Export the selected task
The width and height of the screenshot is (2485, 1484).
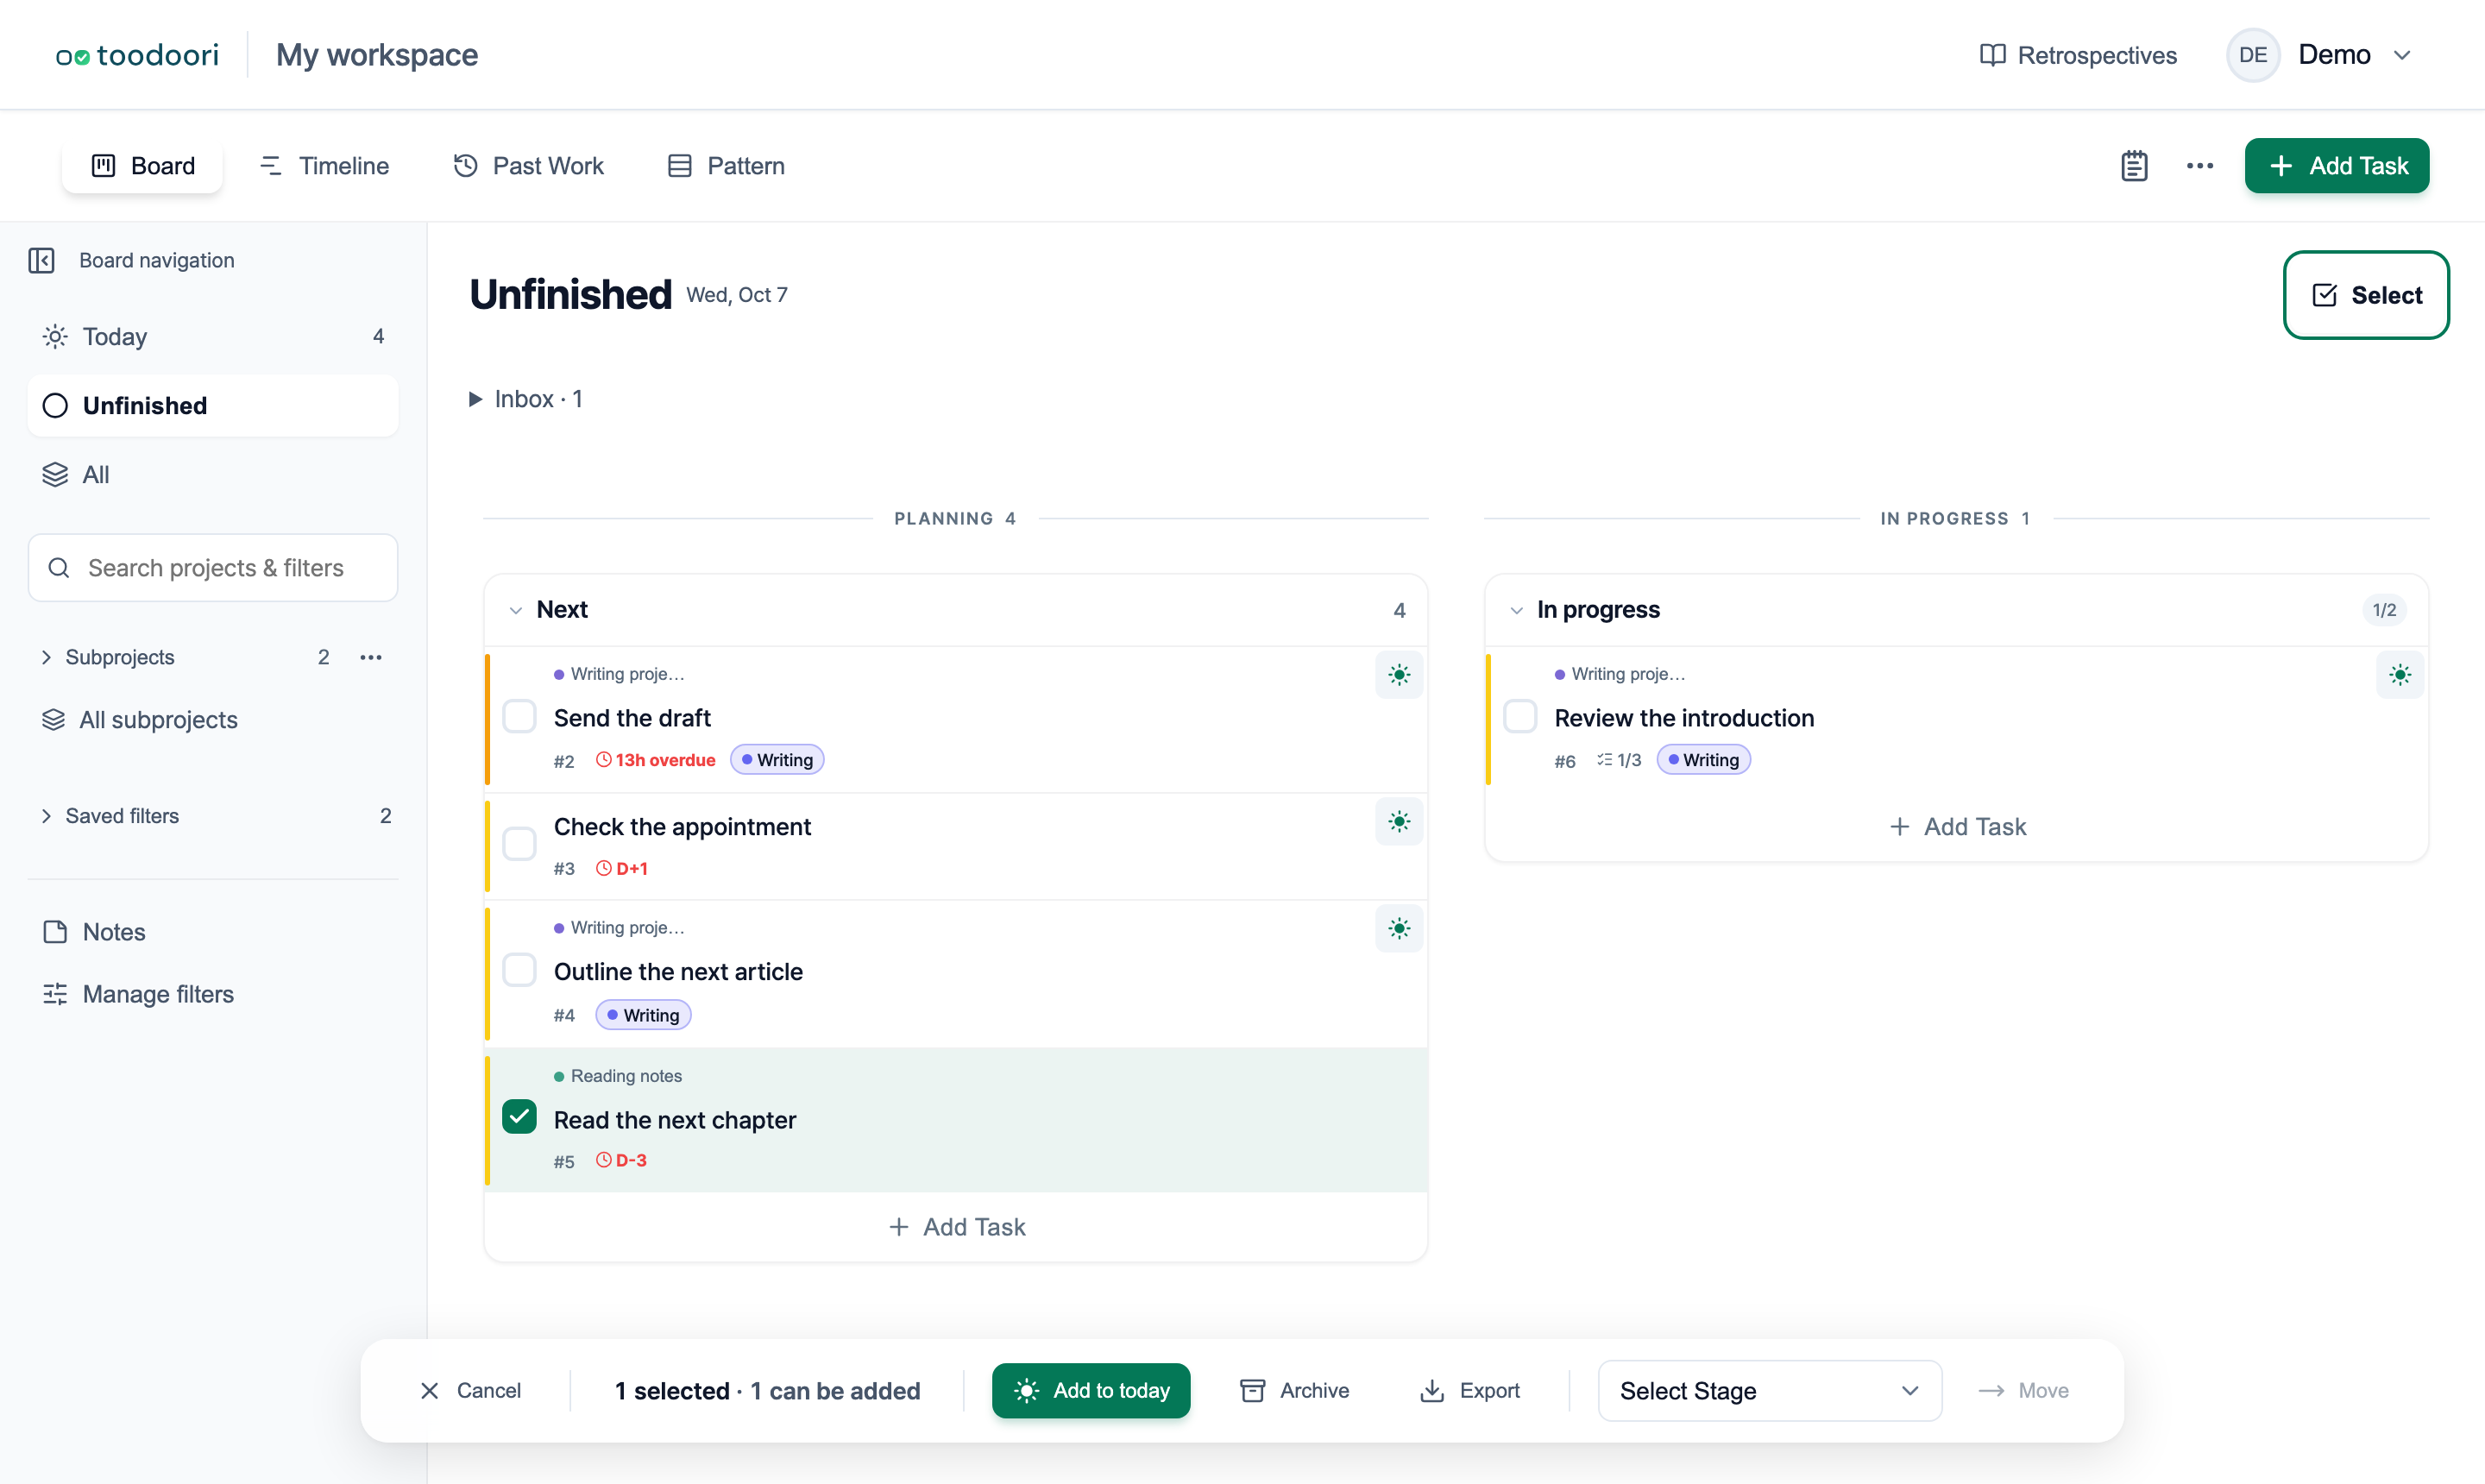pos(1470,1391)
